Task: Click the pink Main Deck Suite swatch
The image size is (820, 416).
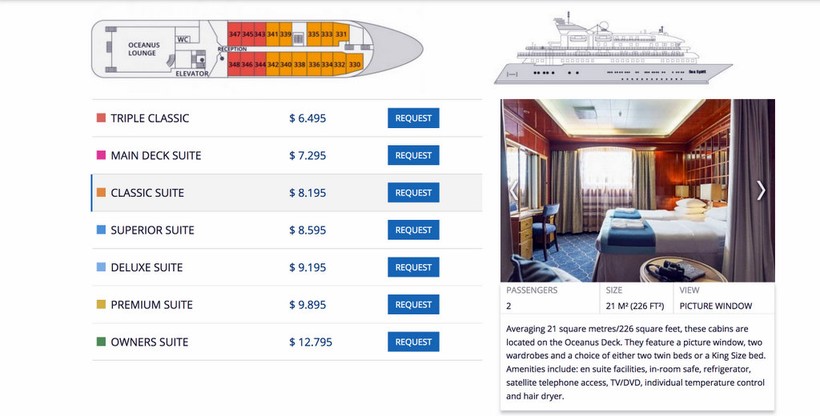Action: (x=101, y=155)
